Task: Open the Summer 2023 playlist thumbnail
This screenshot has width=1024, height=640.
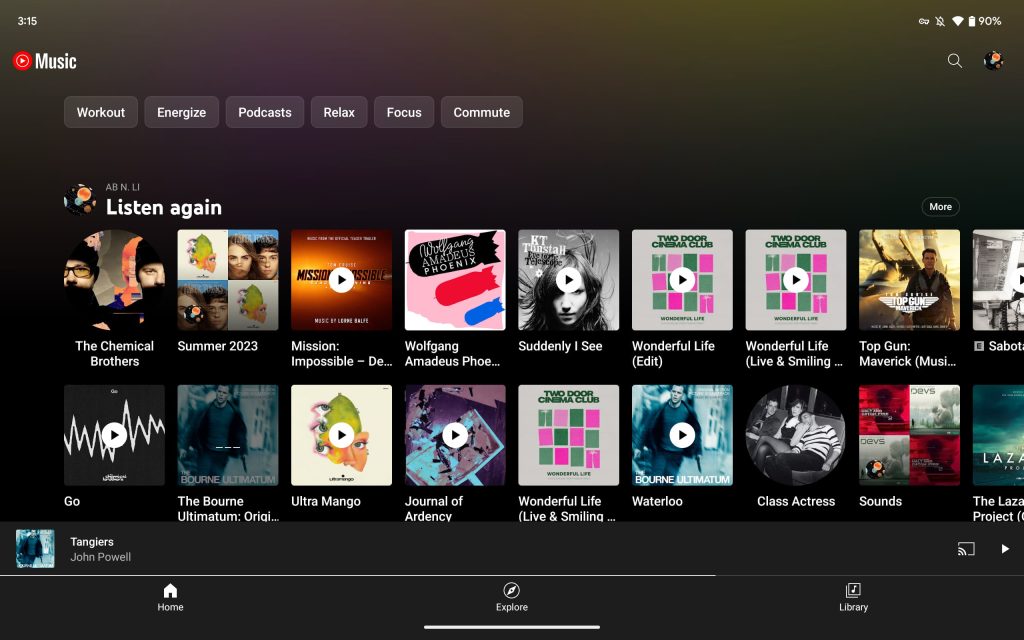Action: tap(228, 280)
